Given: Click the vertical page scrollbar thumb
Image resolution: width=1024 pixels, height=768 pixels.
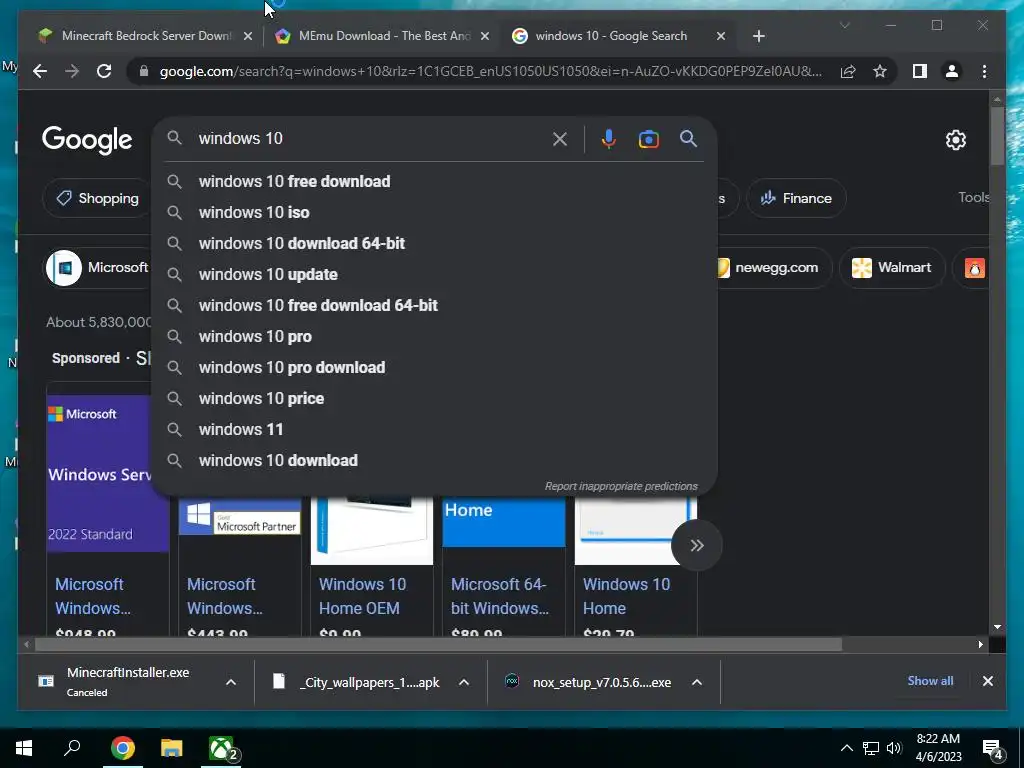Looking at the screenshot, I should point(997,135).
